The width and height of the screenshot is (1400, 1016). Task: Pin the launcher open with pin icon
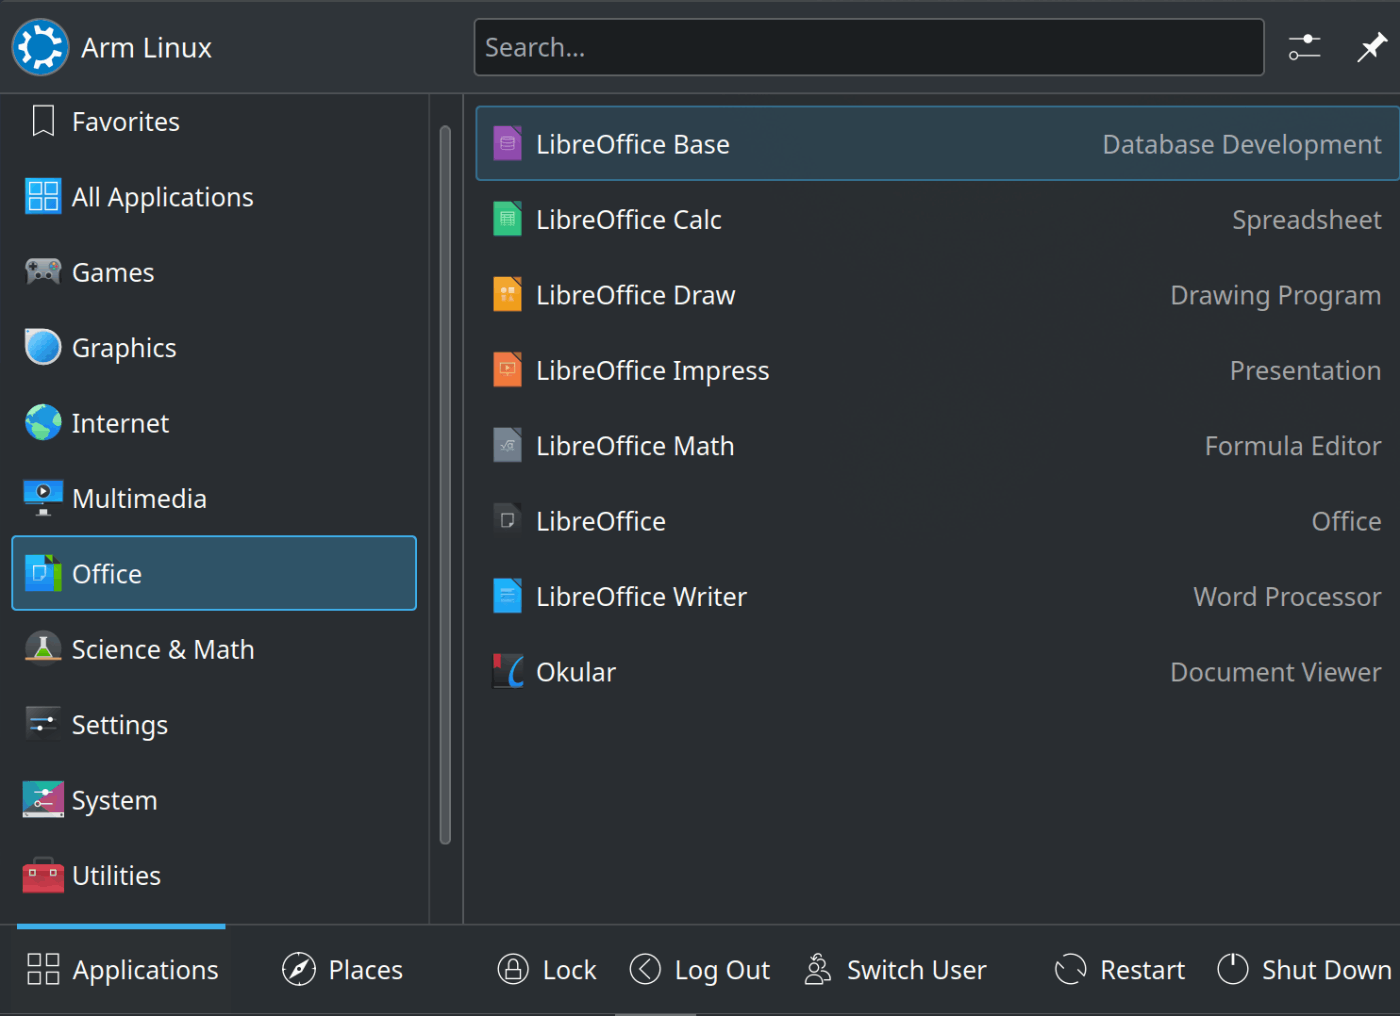point(1371,47)
